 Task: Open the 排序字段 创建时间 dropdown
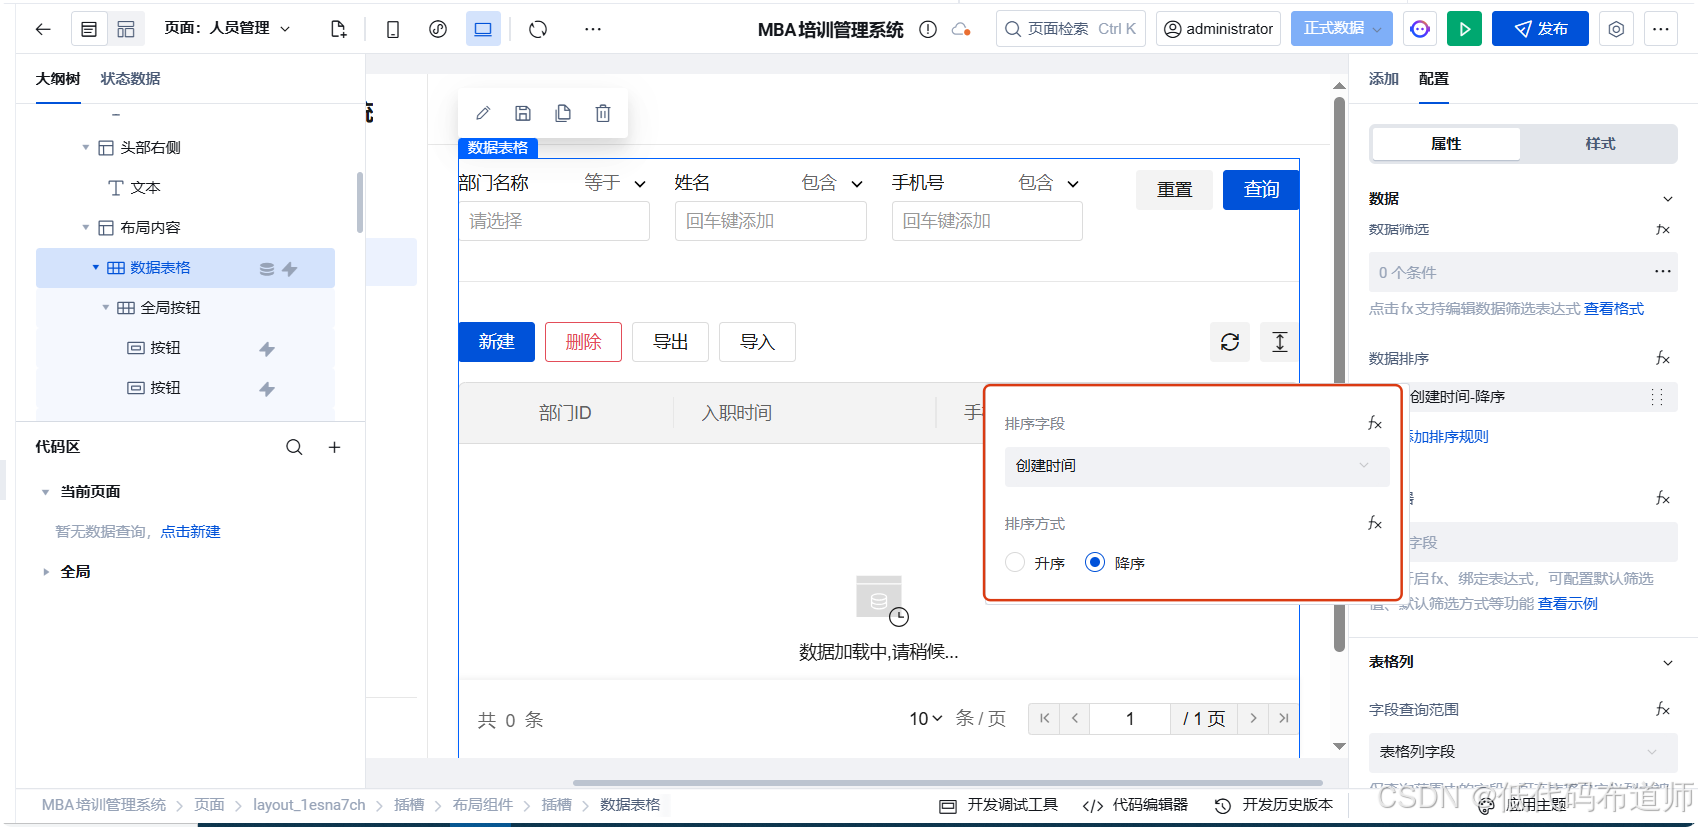point(1197,466)
